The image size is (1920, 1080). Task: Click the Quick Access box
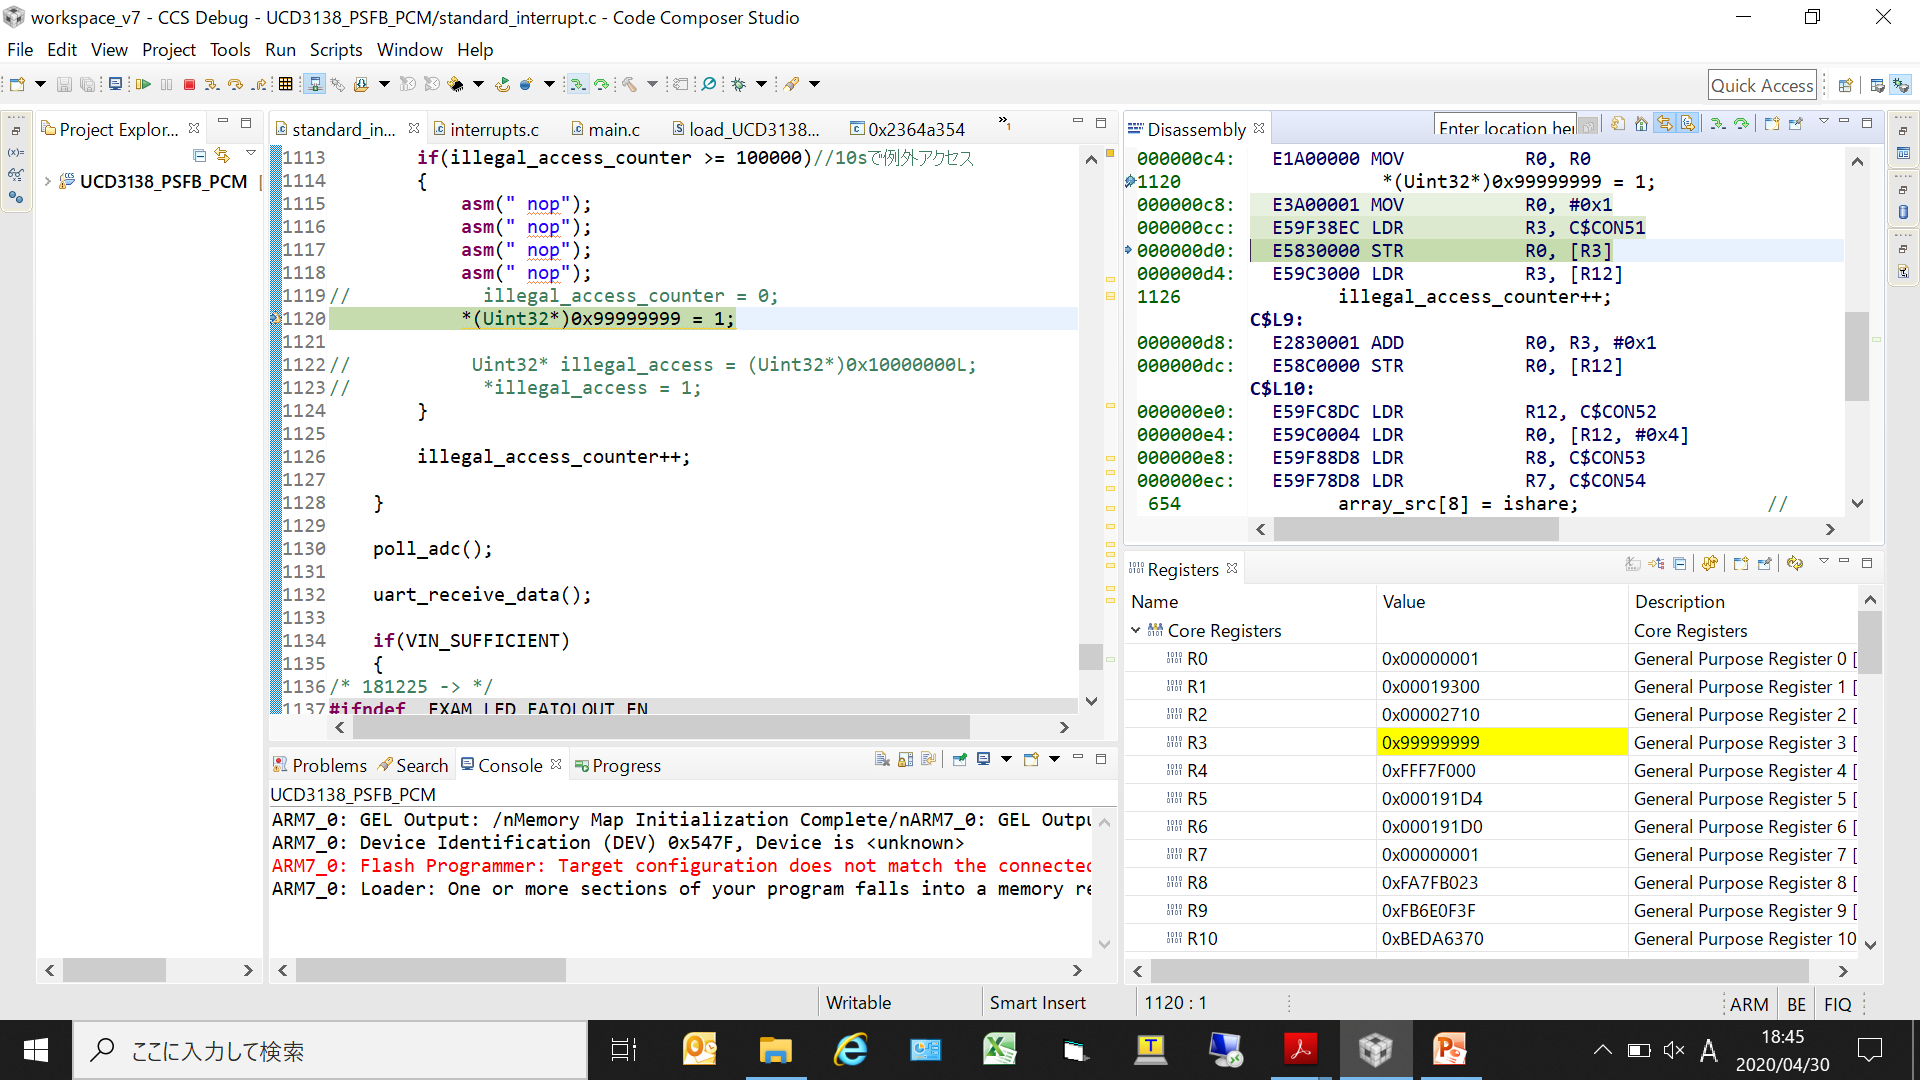coord(1761,86)
